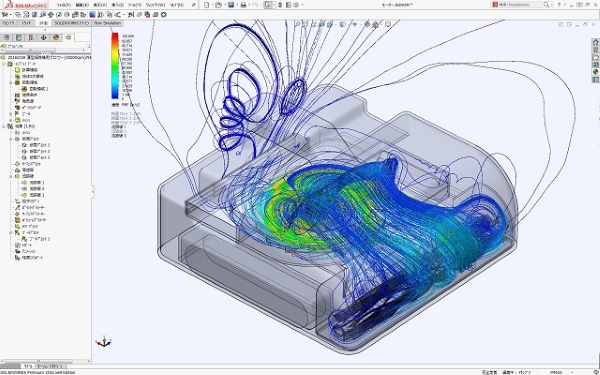Click the Home icon in right task pane
600x375 pixels.
pos(595,42)
